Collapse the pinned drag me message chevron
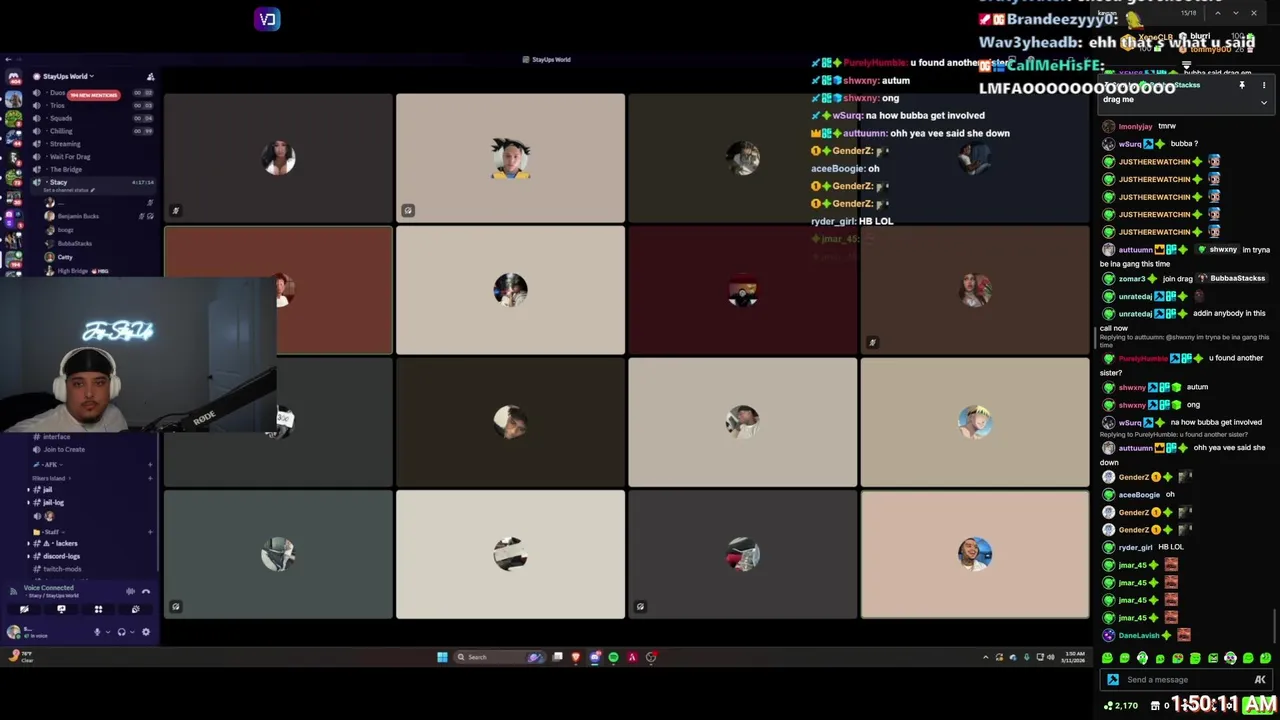This screenshot has height=720, width=1280. [x=1264, y=103]
